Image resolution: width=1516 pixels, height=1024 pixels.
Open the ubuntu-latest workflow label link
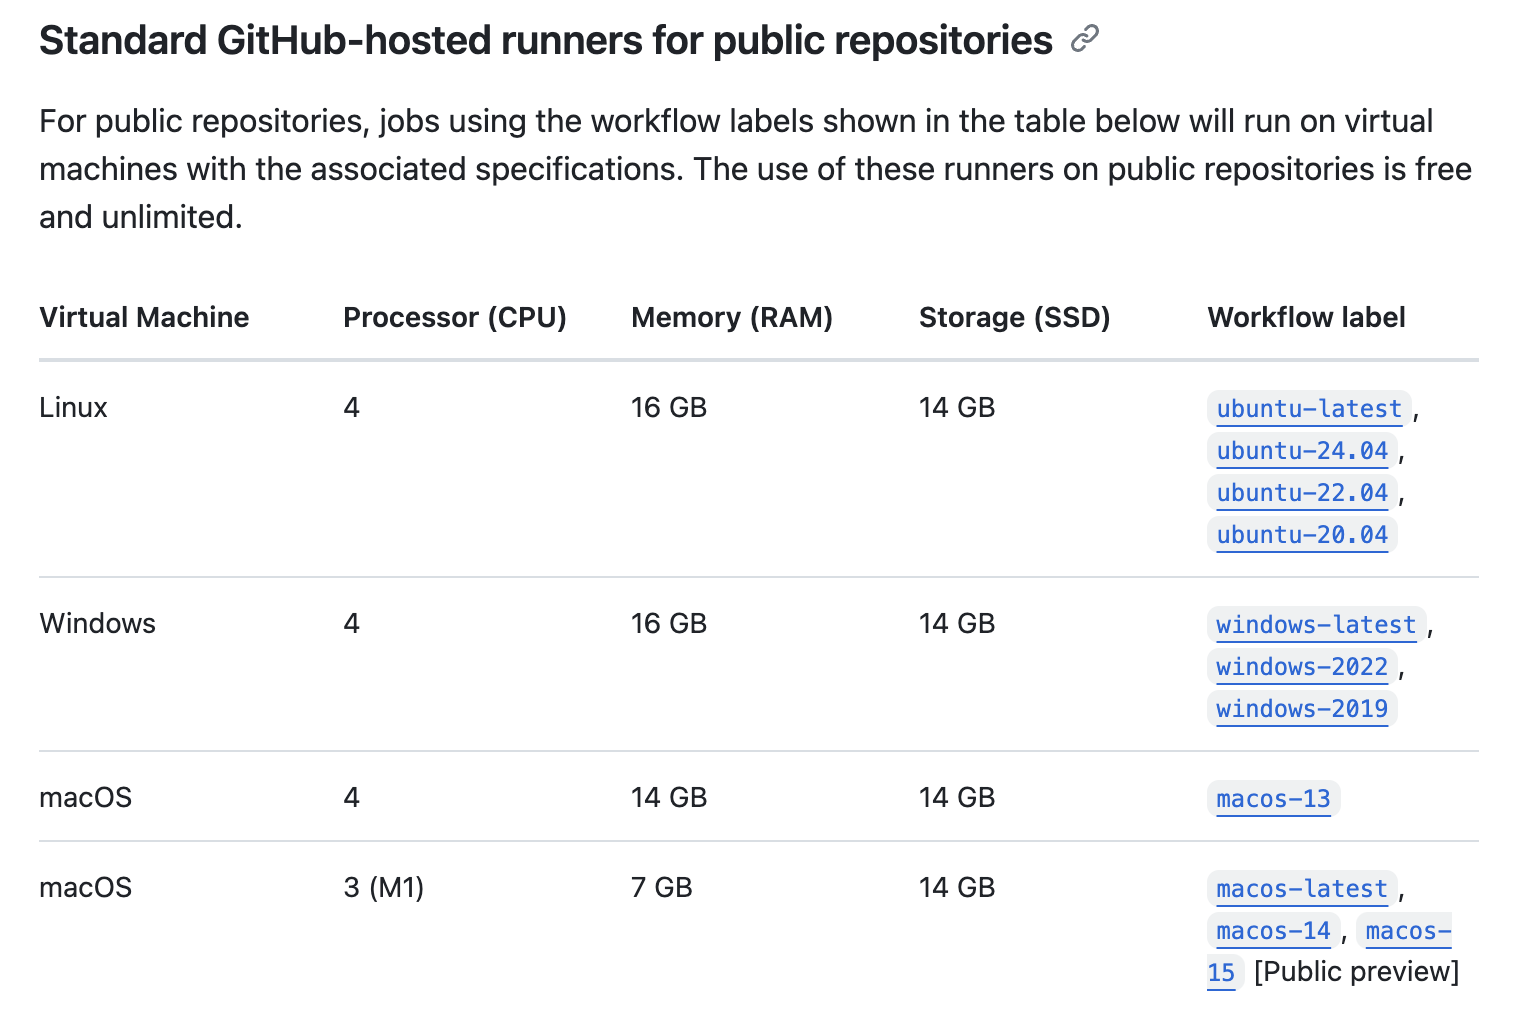coord(1309,408)
